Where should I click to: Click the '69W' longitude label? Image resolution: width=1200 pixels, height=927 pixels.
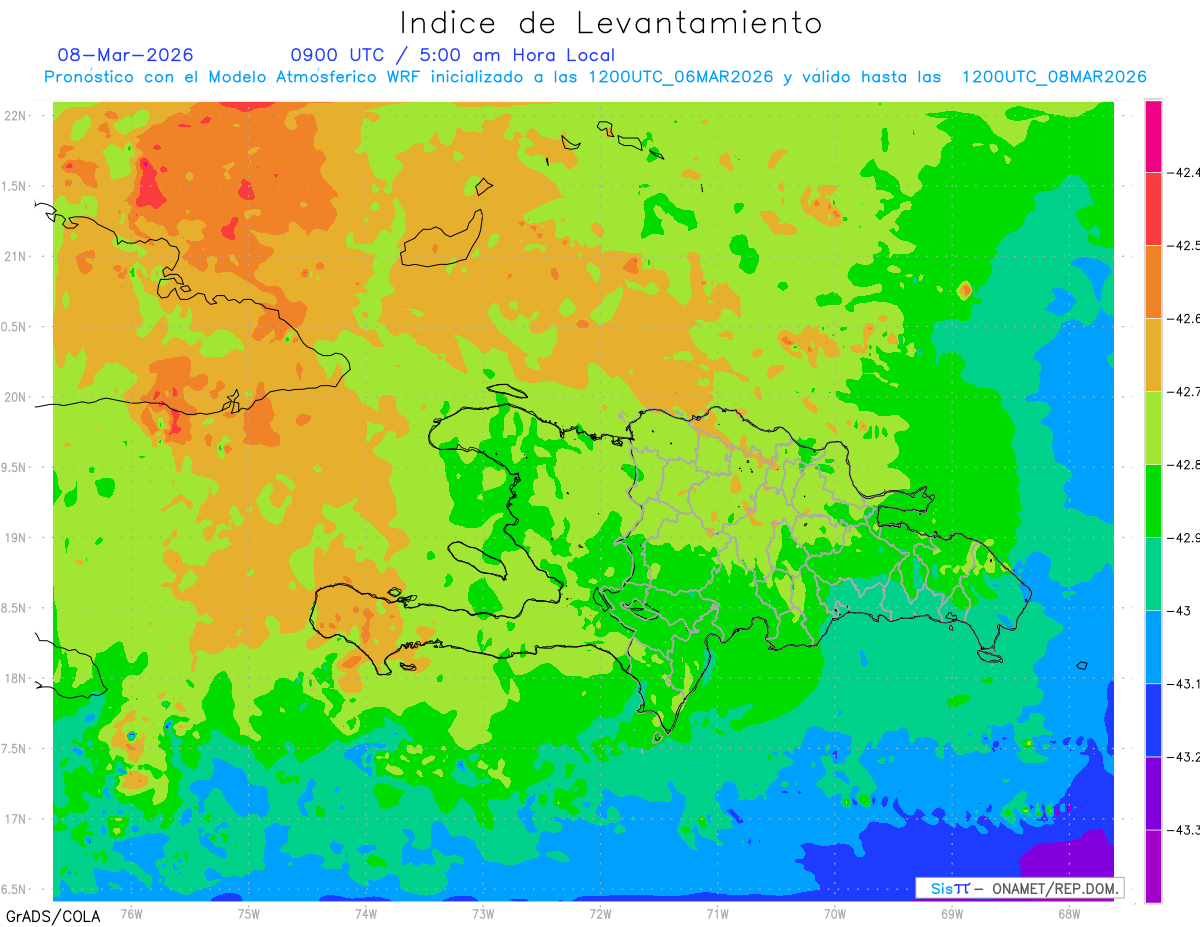coord(951,913)
